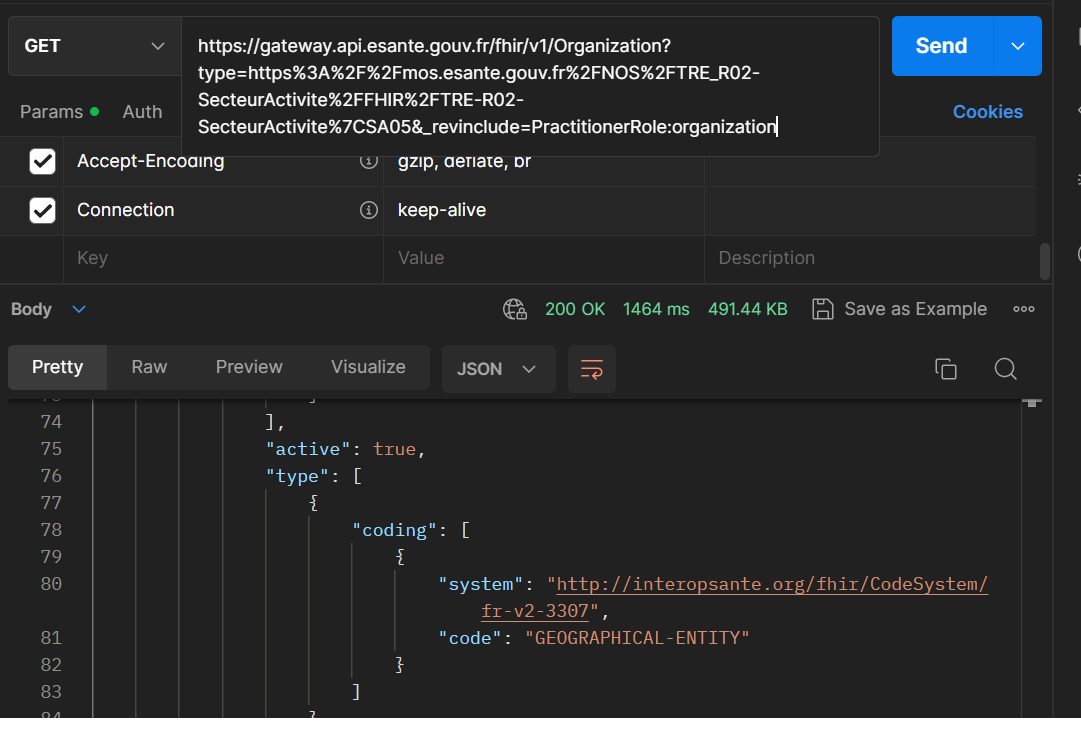Open the JSON format dropdown
1081x756 pixels.
pos(498,369)
